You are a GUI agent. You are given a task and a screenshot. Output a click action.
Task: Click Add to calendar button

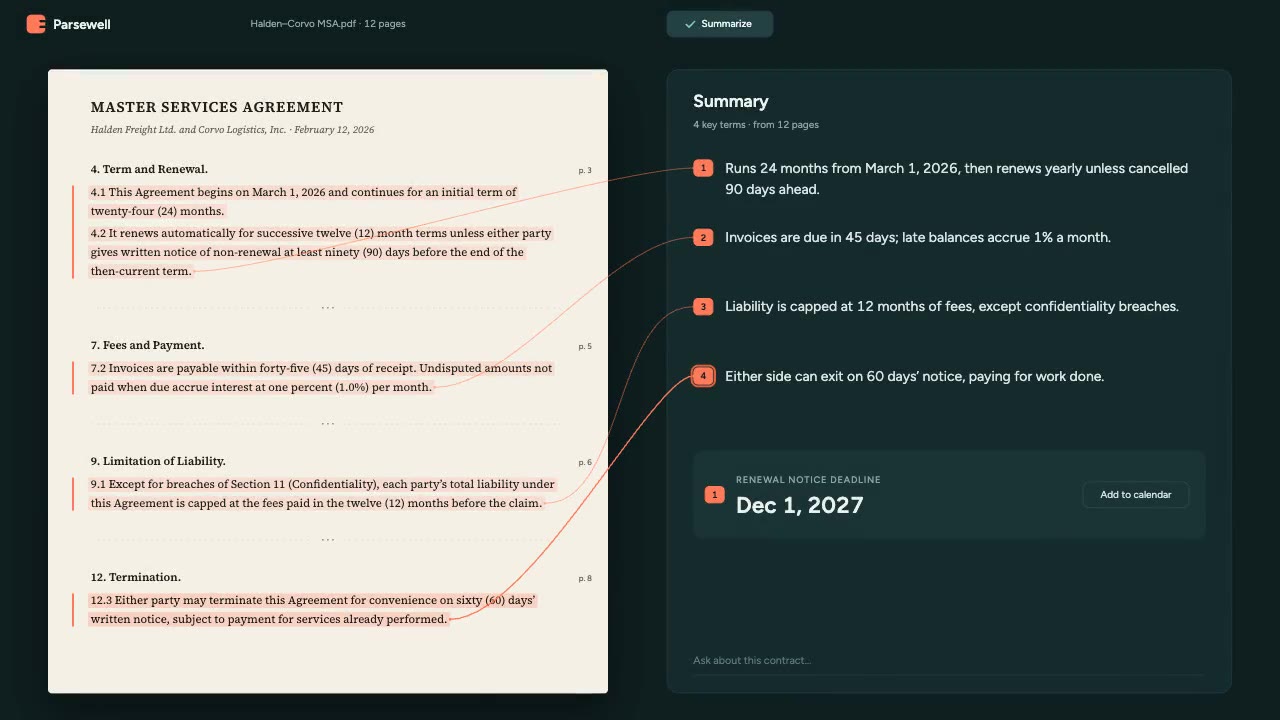(x=1136, y=495)
